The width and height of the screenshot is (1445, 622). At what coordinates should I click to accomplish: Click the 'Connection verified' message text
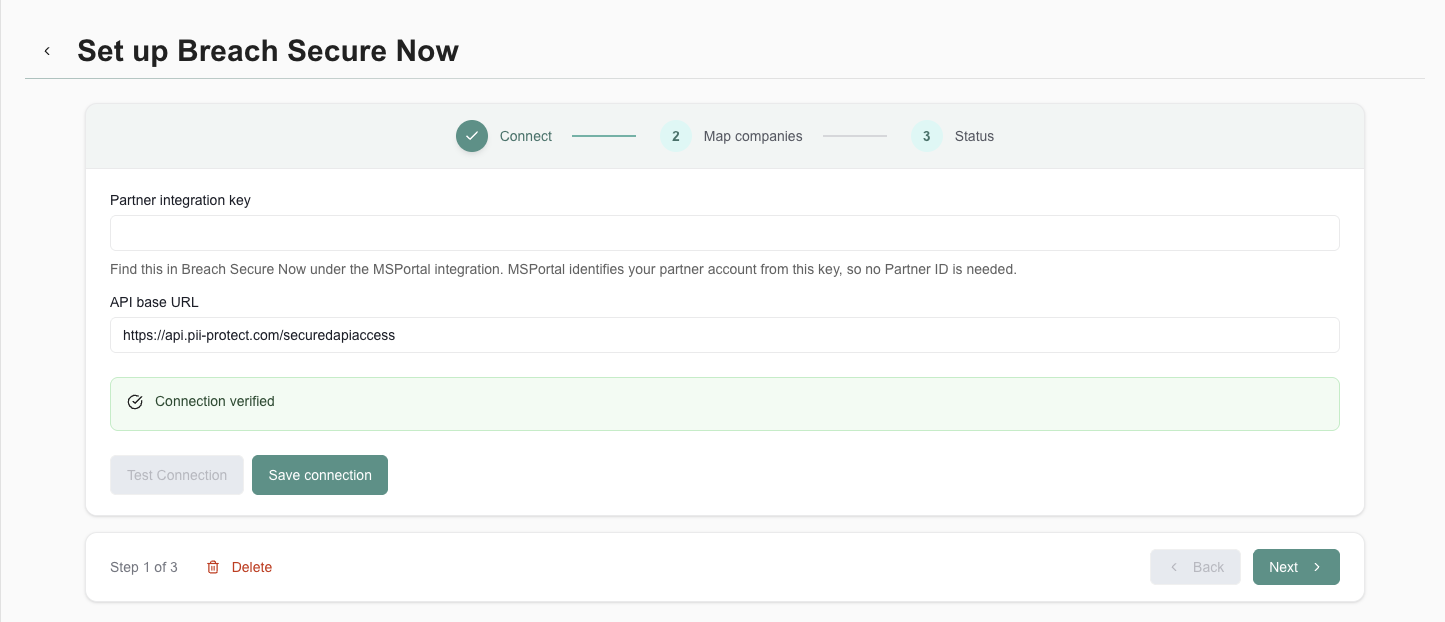[215, 401]
